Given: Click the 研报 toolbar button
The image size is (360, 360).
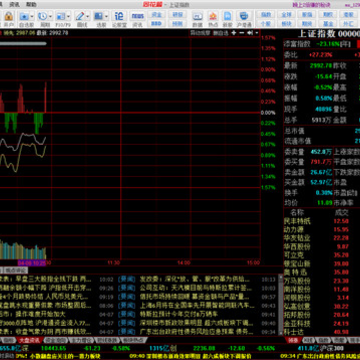Looking at the screenshot, I should point(177,15).
